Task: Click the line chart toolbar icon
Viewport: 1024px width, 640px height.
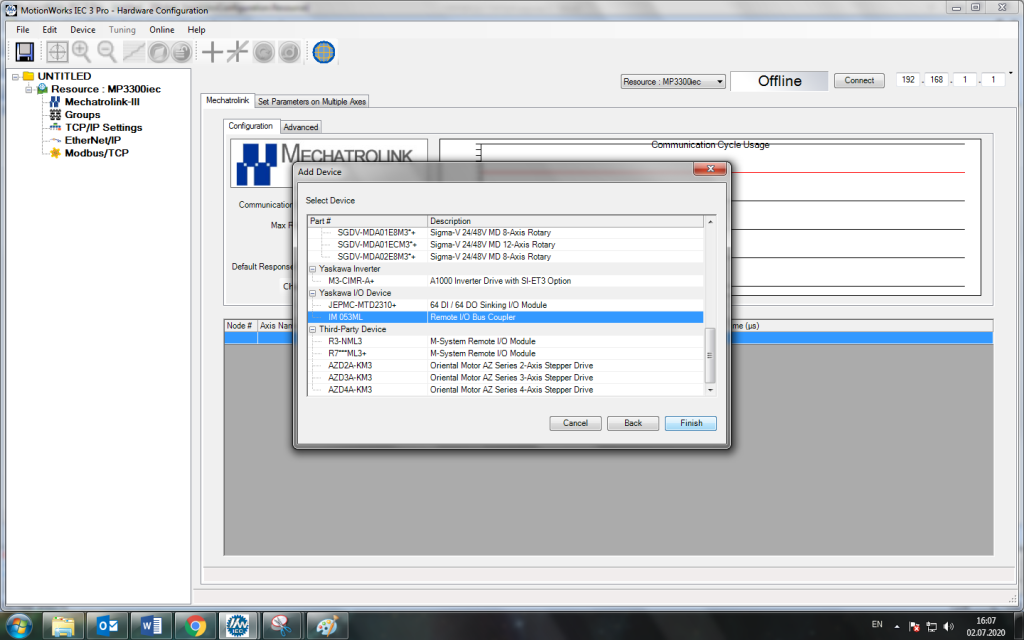Action: click(133, 52)
